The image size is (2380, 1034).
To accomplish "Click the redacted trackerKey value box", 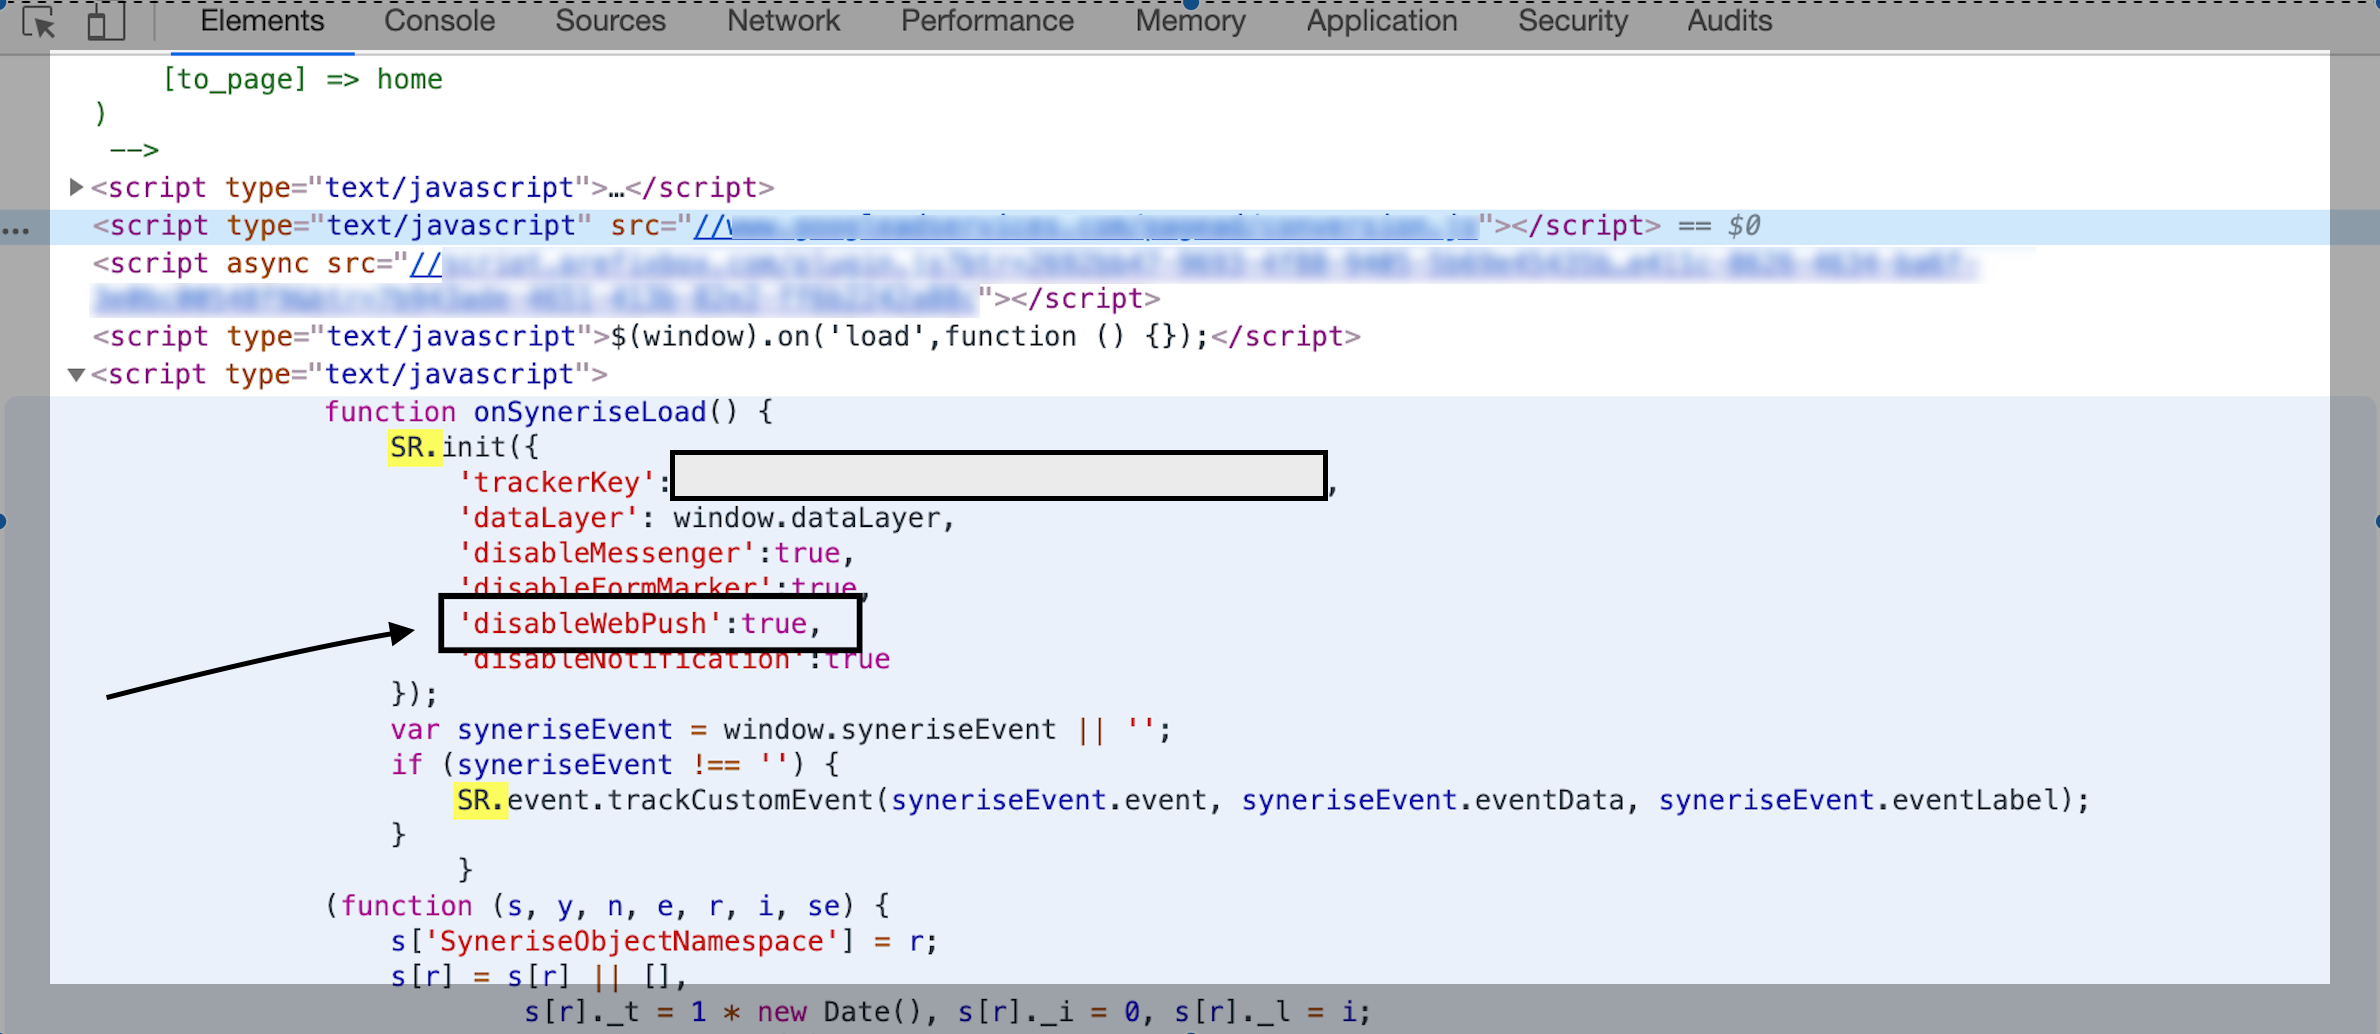I will (x=998, y=476).
